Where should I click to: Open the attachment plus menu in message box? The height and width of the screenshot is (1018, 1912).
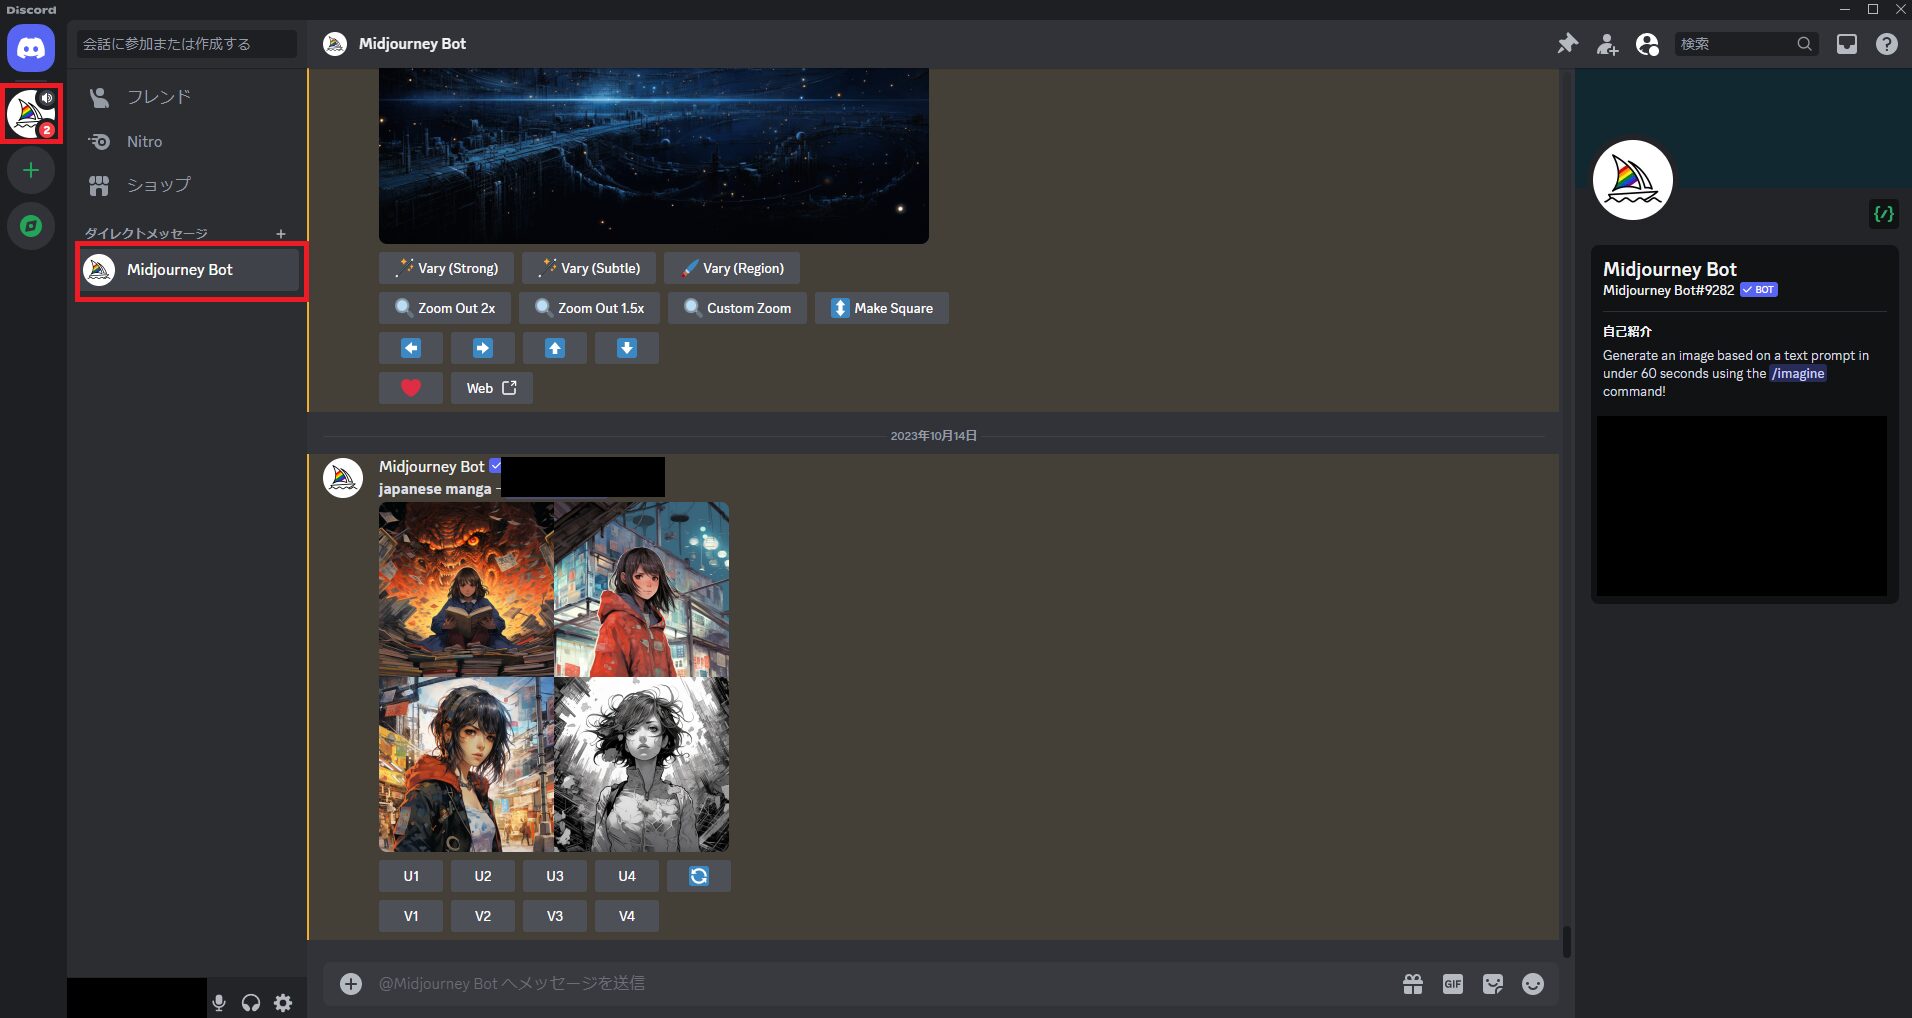(x=351, y=984)
